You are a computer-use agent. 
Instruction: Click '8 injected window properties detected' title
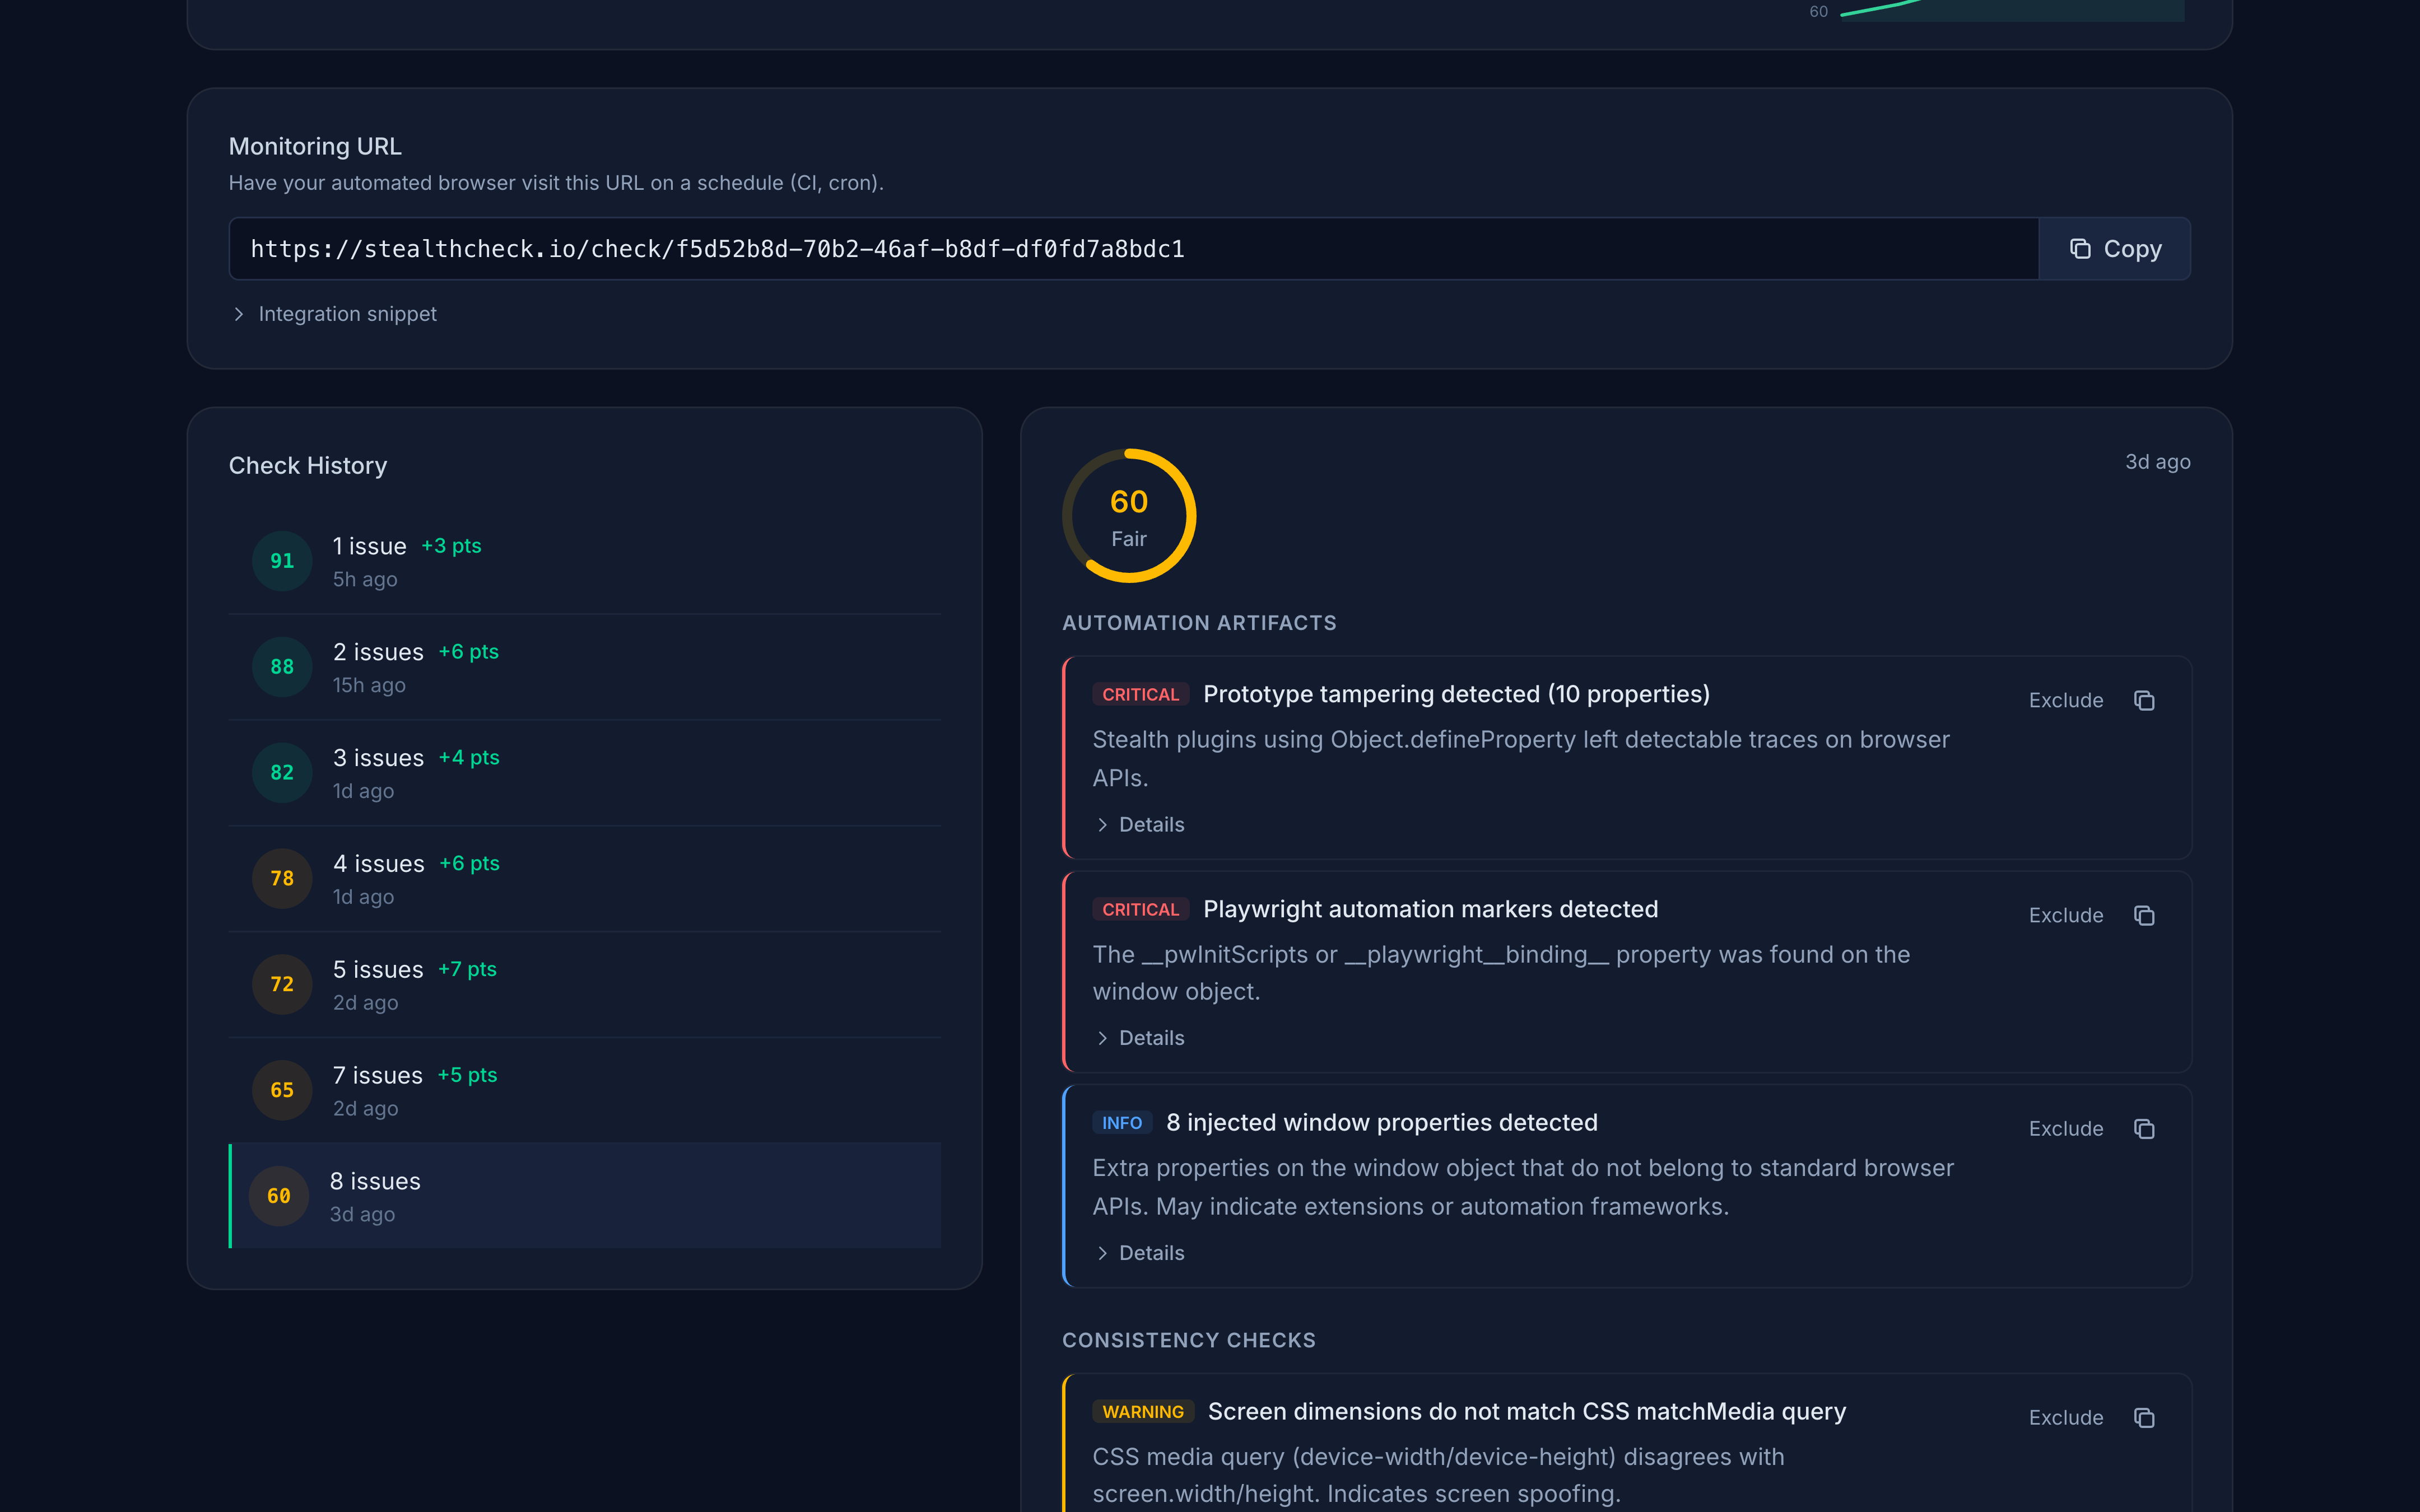1382,1123
